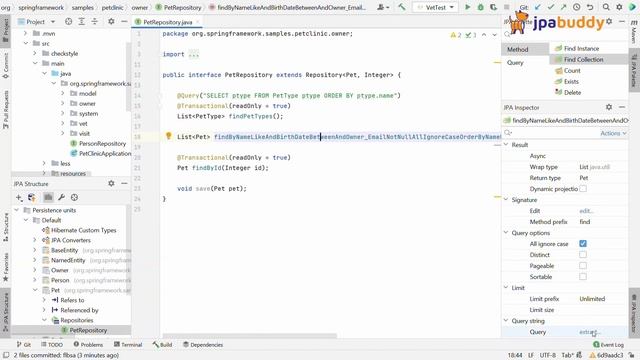Open Project panel options gear
Viewport: 640px width, 360px height.
point(111,21)
